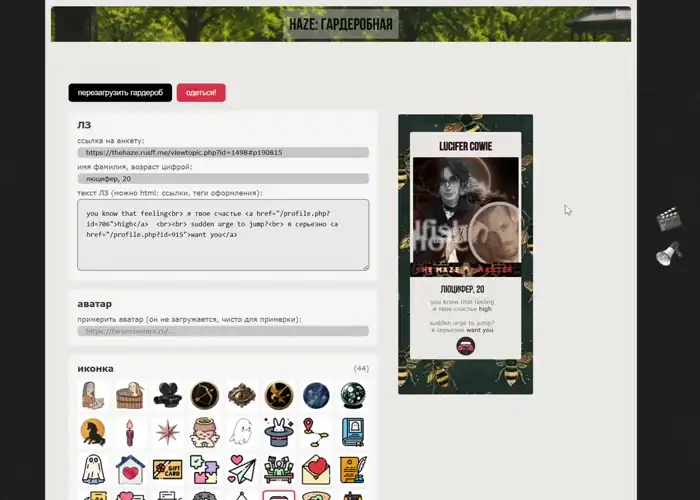Select the crowd holding signs icon

[279, 469]
